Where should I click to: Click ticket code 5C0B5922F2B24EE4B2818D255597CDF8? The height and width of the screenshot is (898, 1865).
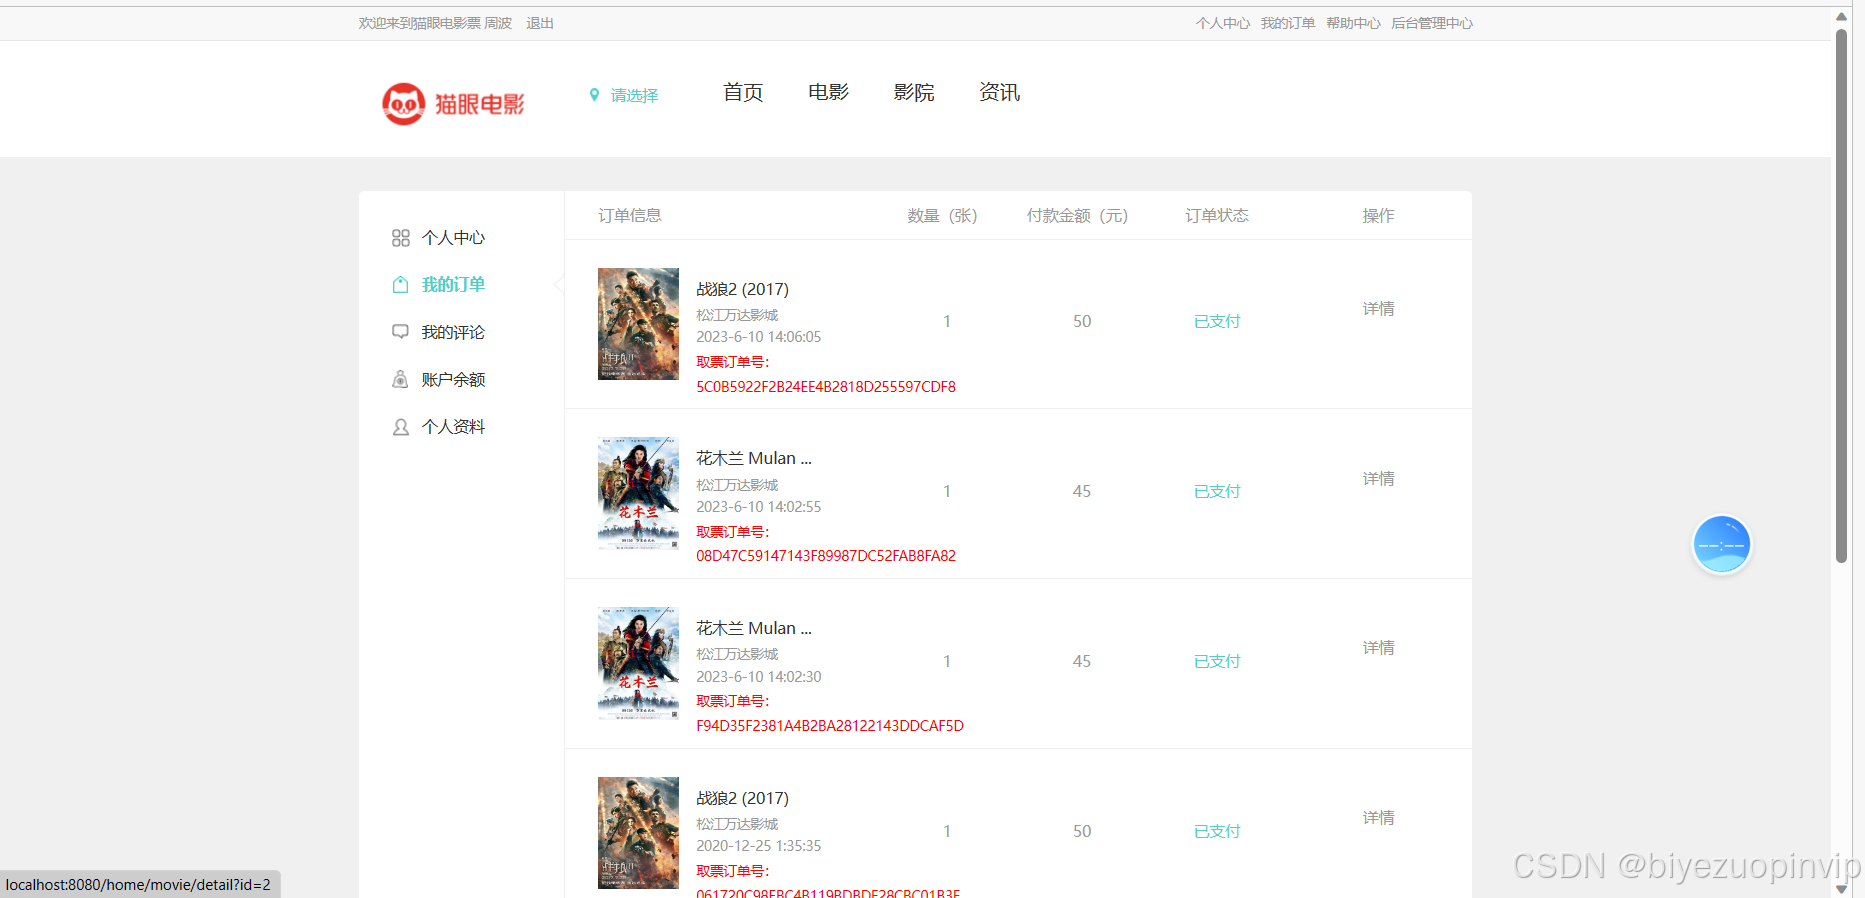pos(826,387)
